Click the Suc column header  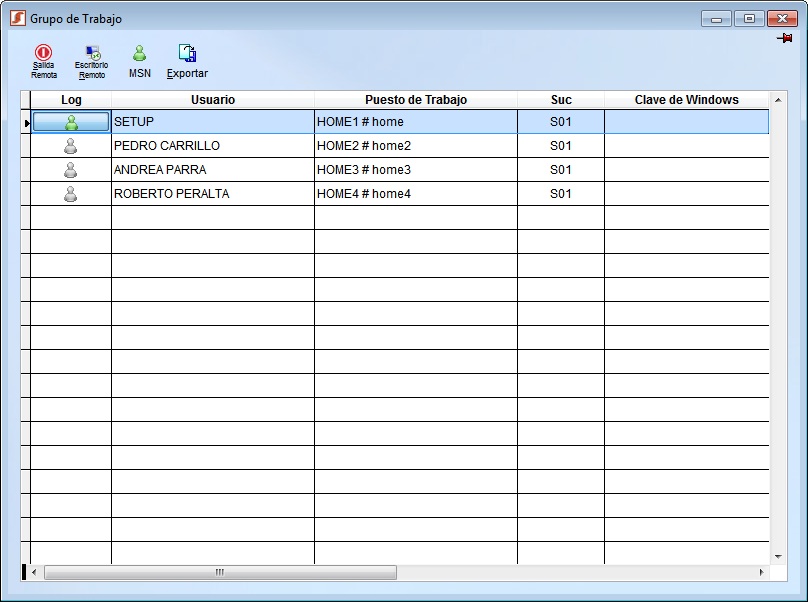(560, 100)
